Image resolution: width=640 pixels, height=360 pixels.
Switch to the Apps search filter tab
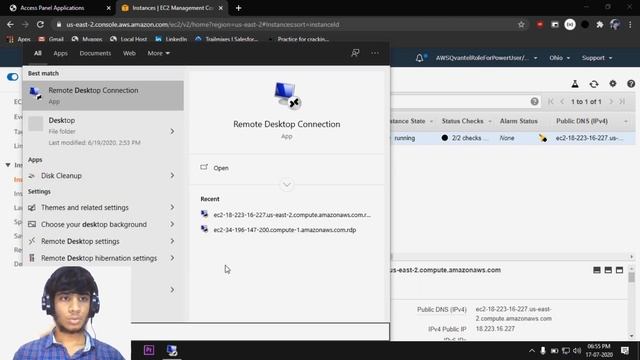click(60, 53)
